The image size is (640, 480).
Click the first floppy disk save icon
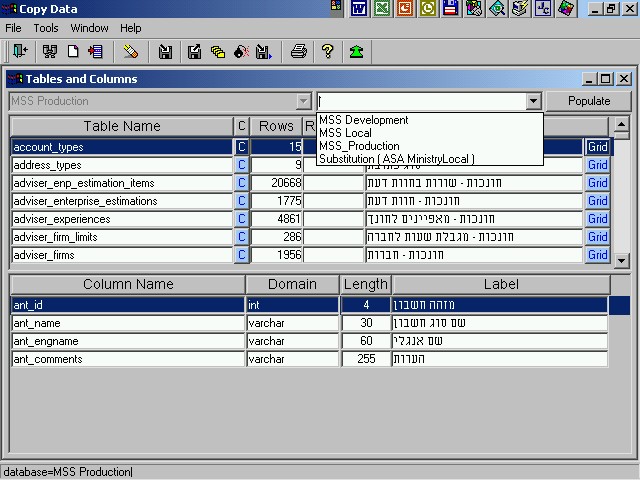[x=165, y=51]
